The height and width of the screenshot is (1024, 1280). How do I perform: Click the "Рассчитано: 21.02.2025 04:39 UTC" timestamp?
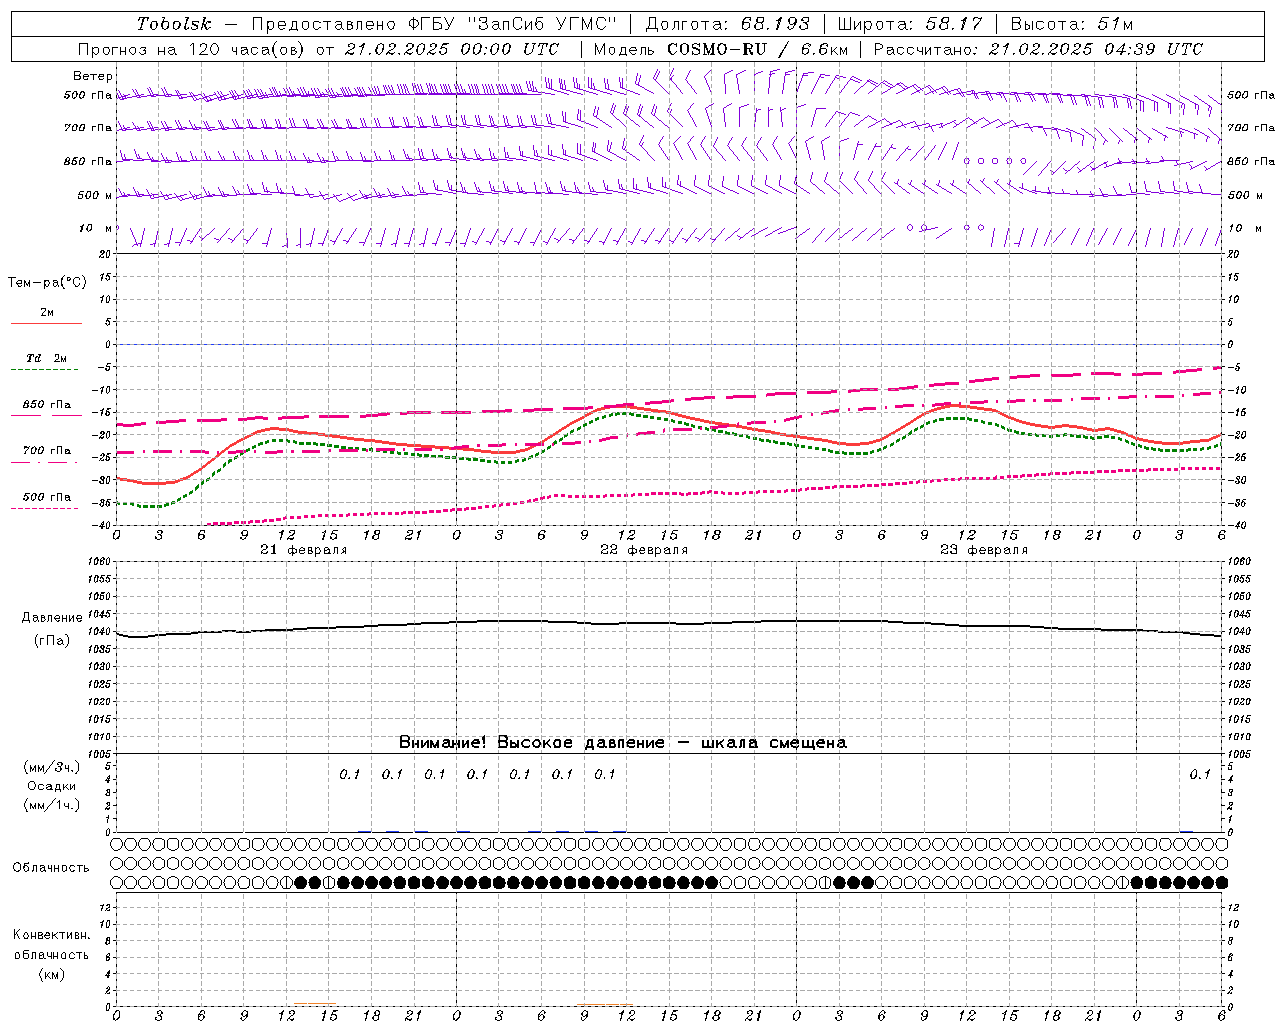(1038, 49)
